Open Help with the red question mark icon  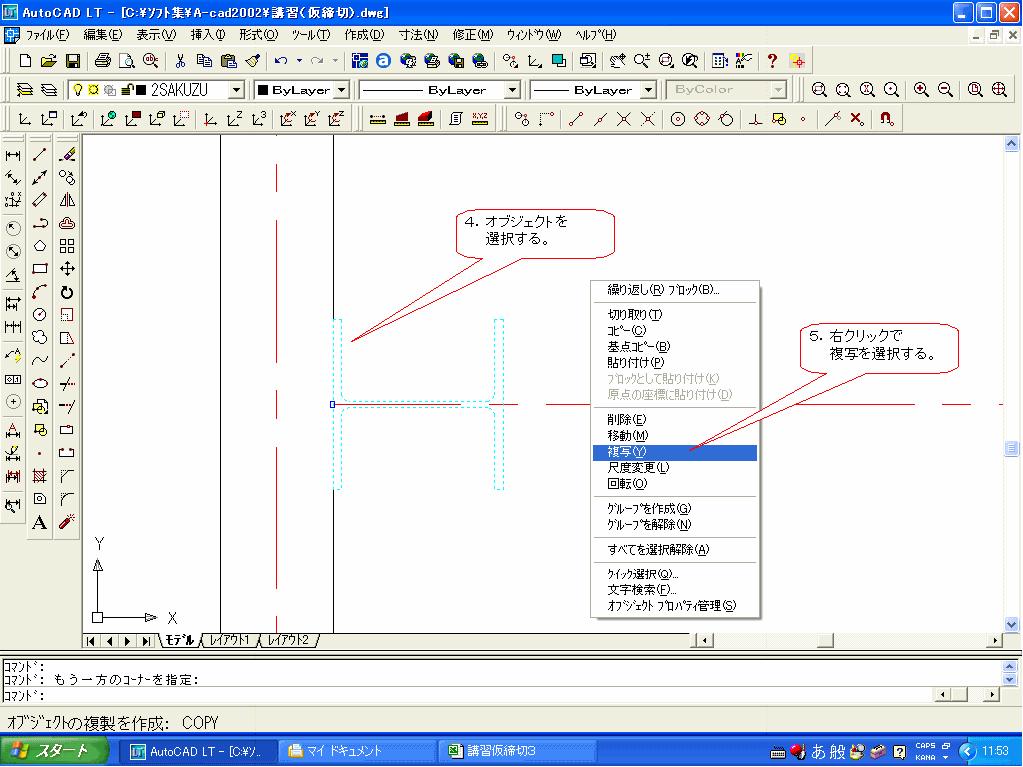click(772, 61)
